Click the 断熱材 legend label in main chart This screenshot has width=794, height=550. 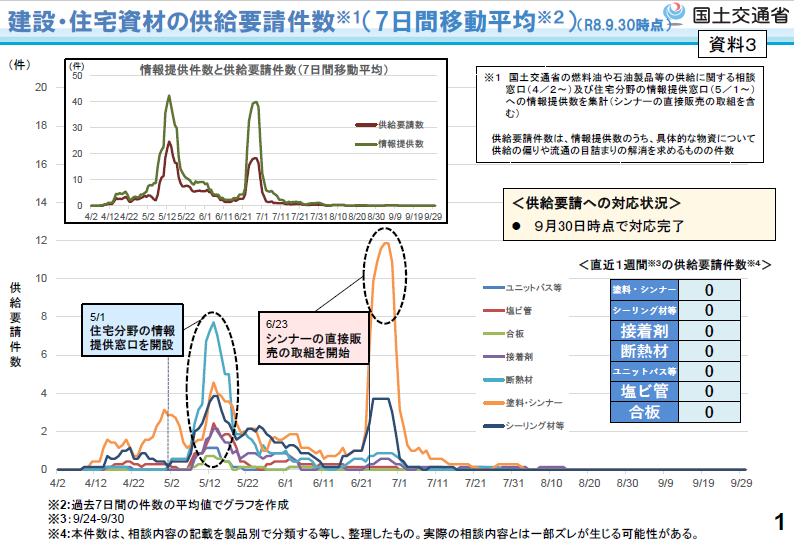click(x=519, y=380)
